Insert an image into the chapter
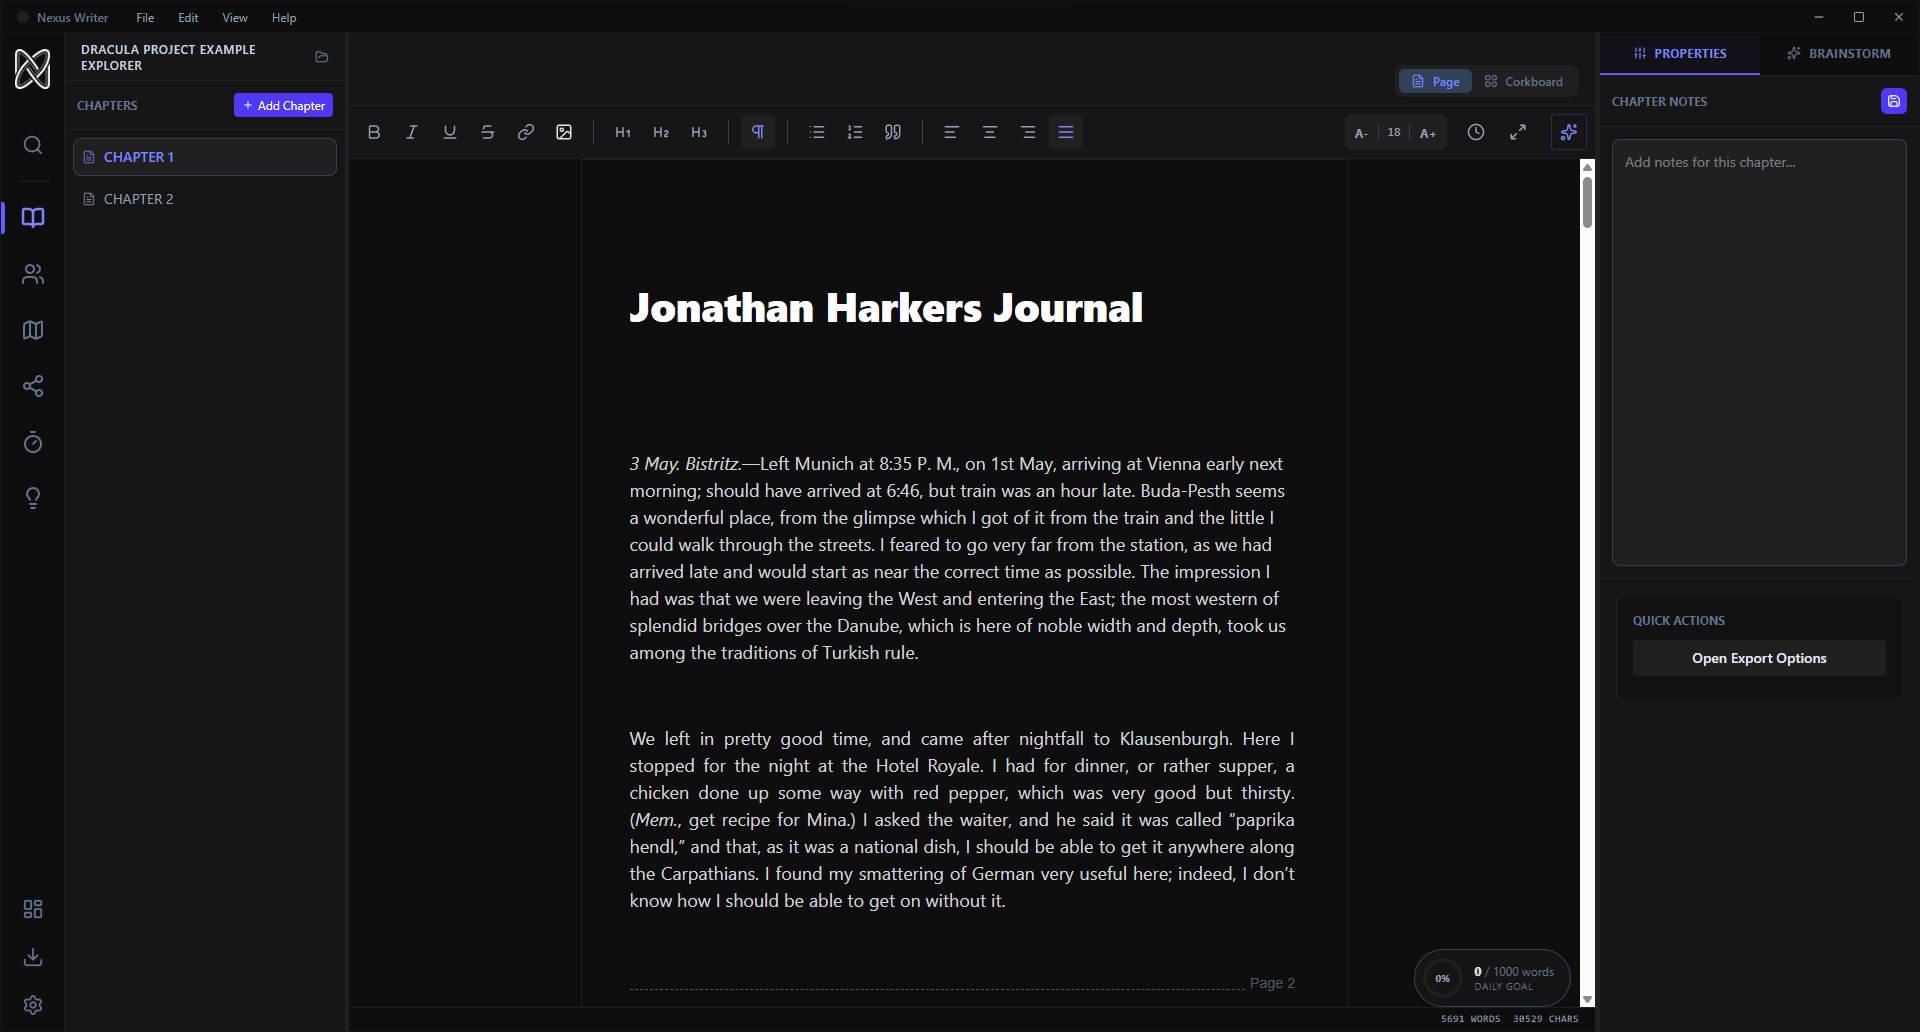Screen dimensions: 1920x1032 tap(564, 132)
